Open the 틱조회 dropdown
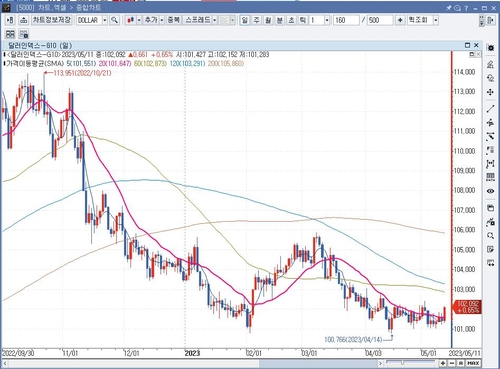Image resolution: width=500 pixels, height=369 pixels. tap(435, 20)
